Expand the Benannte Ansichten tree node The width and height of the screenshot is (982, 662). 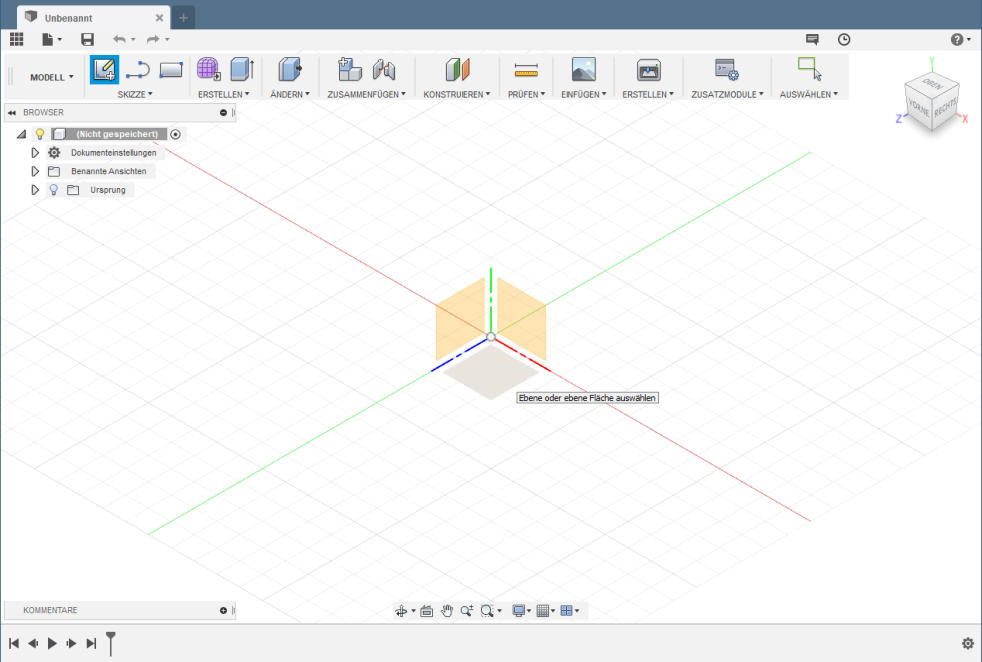tap(35, 171)
